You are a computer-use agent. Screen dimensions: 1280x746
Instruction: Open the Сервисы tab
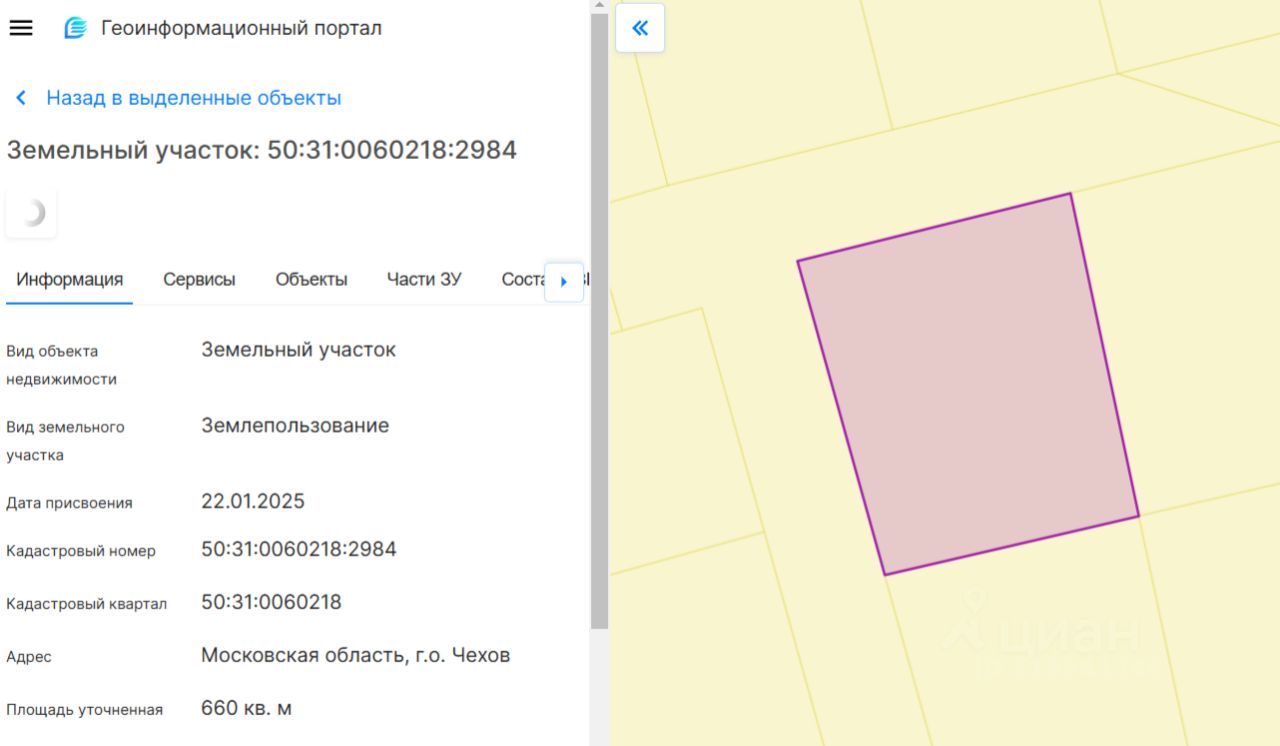point(199,280)
